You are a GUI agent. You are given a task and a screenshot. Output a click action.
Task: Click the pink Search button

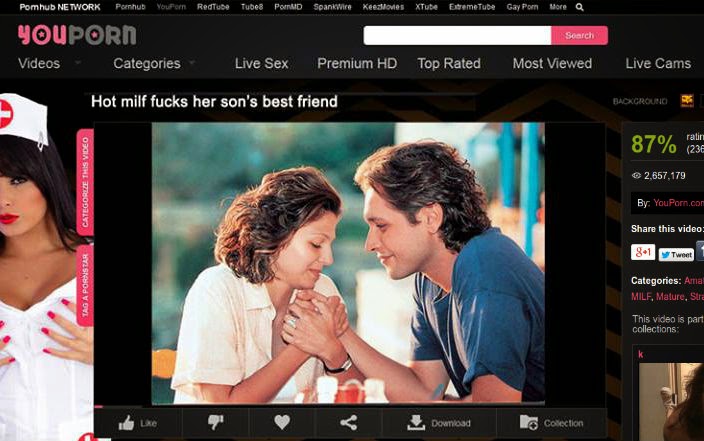(x=580, y=35)
